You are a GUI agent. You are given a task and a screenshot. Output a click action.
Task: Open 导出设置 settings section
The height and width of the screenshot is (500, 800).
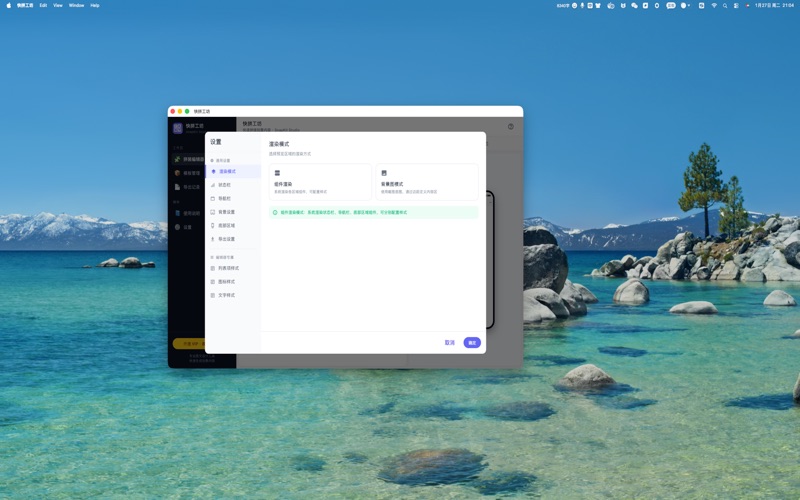coord(227,239)
